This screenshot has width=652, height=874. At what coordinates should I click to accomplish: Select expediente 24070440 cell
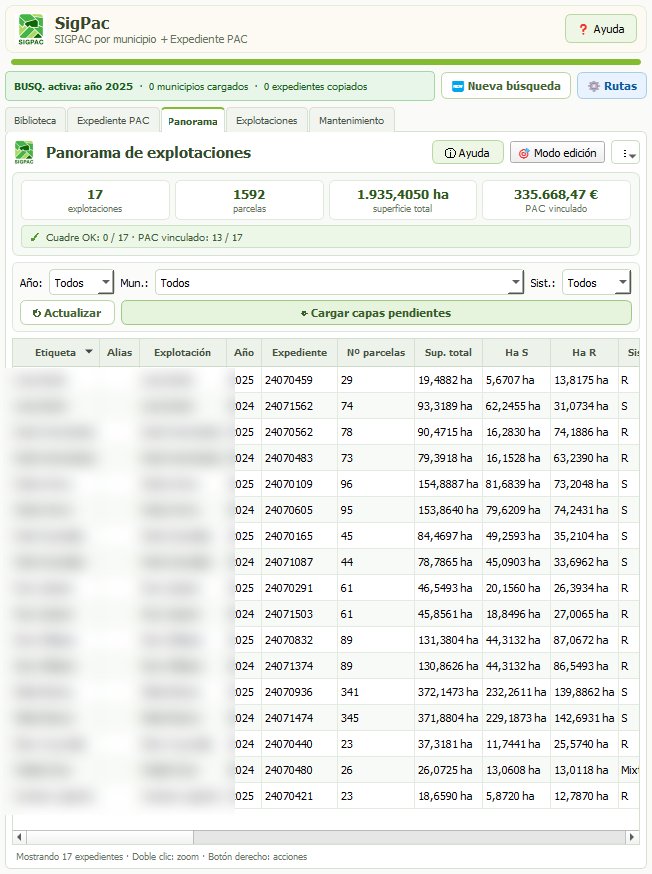tap(299, 744)
